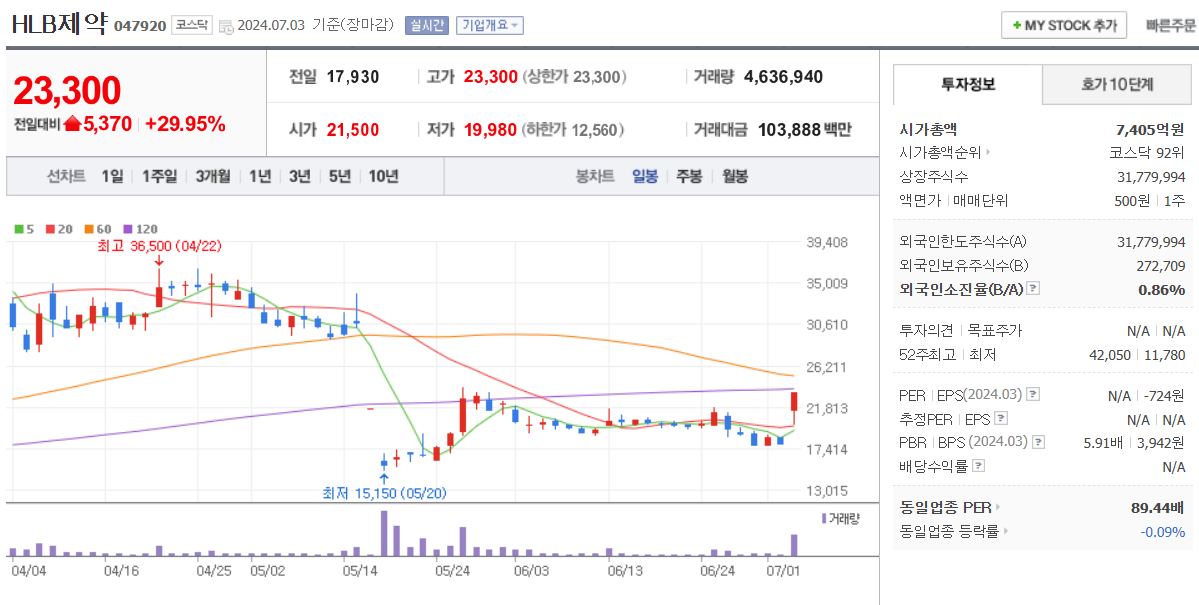Image resolution: width=1199 pixels, height=605 pixels.
Task: Select the 3년 line chart period
Action: point(300,177)
